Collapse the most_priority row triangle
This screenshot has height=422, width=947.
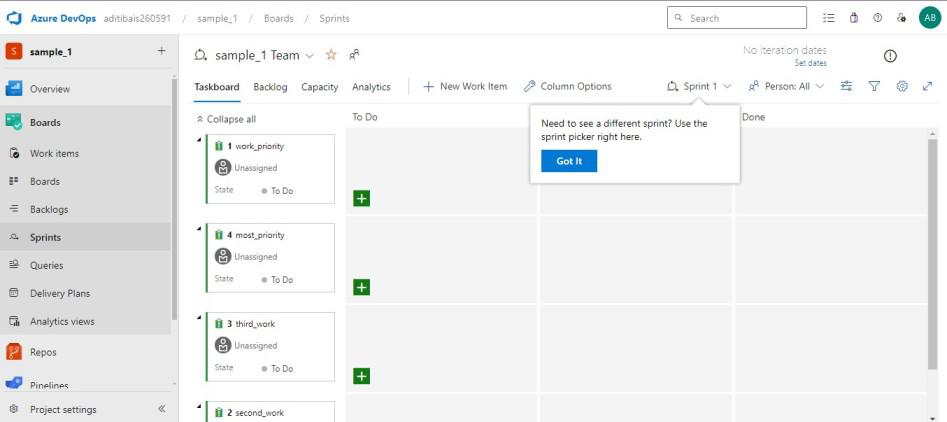(199, 227)
